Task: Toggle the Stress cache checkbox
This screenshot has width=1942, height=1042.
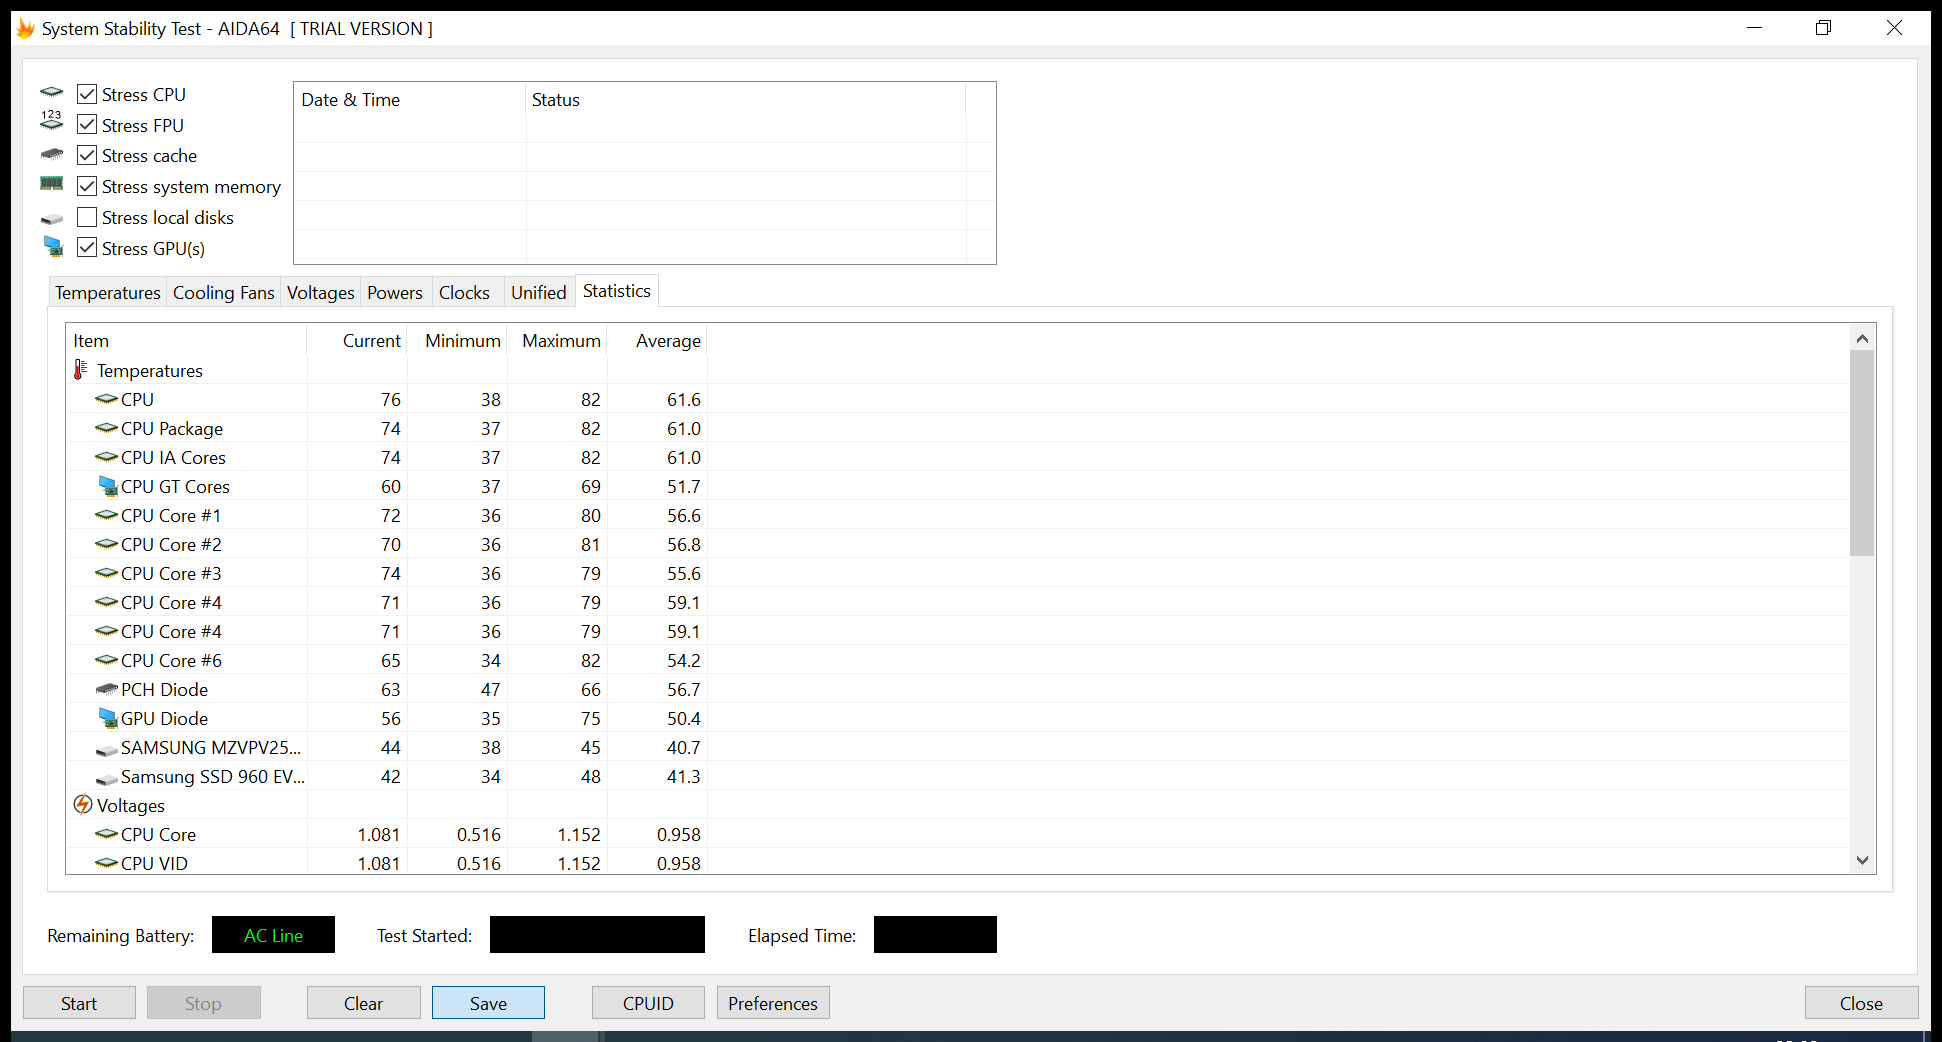Action: [x=87, y=155]
